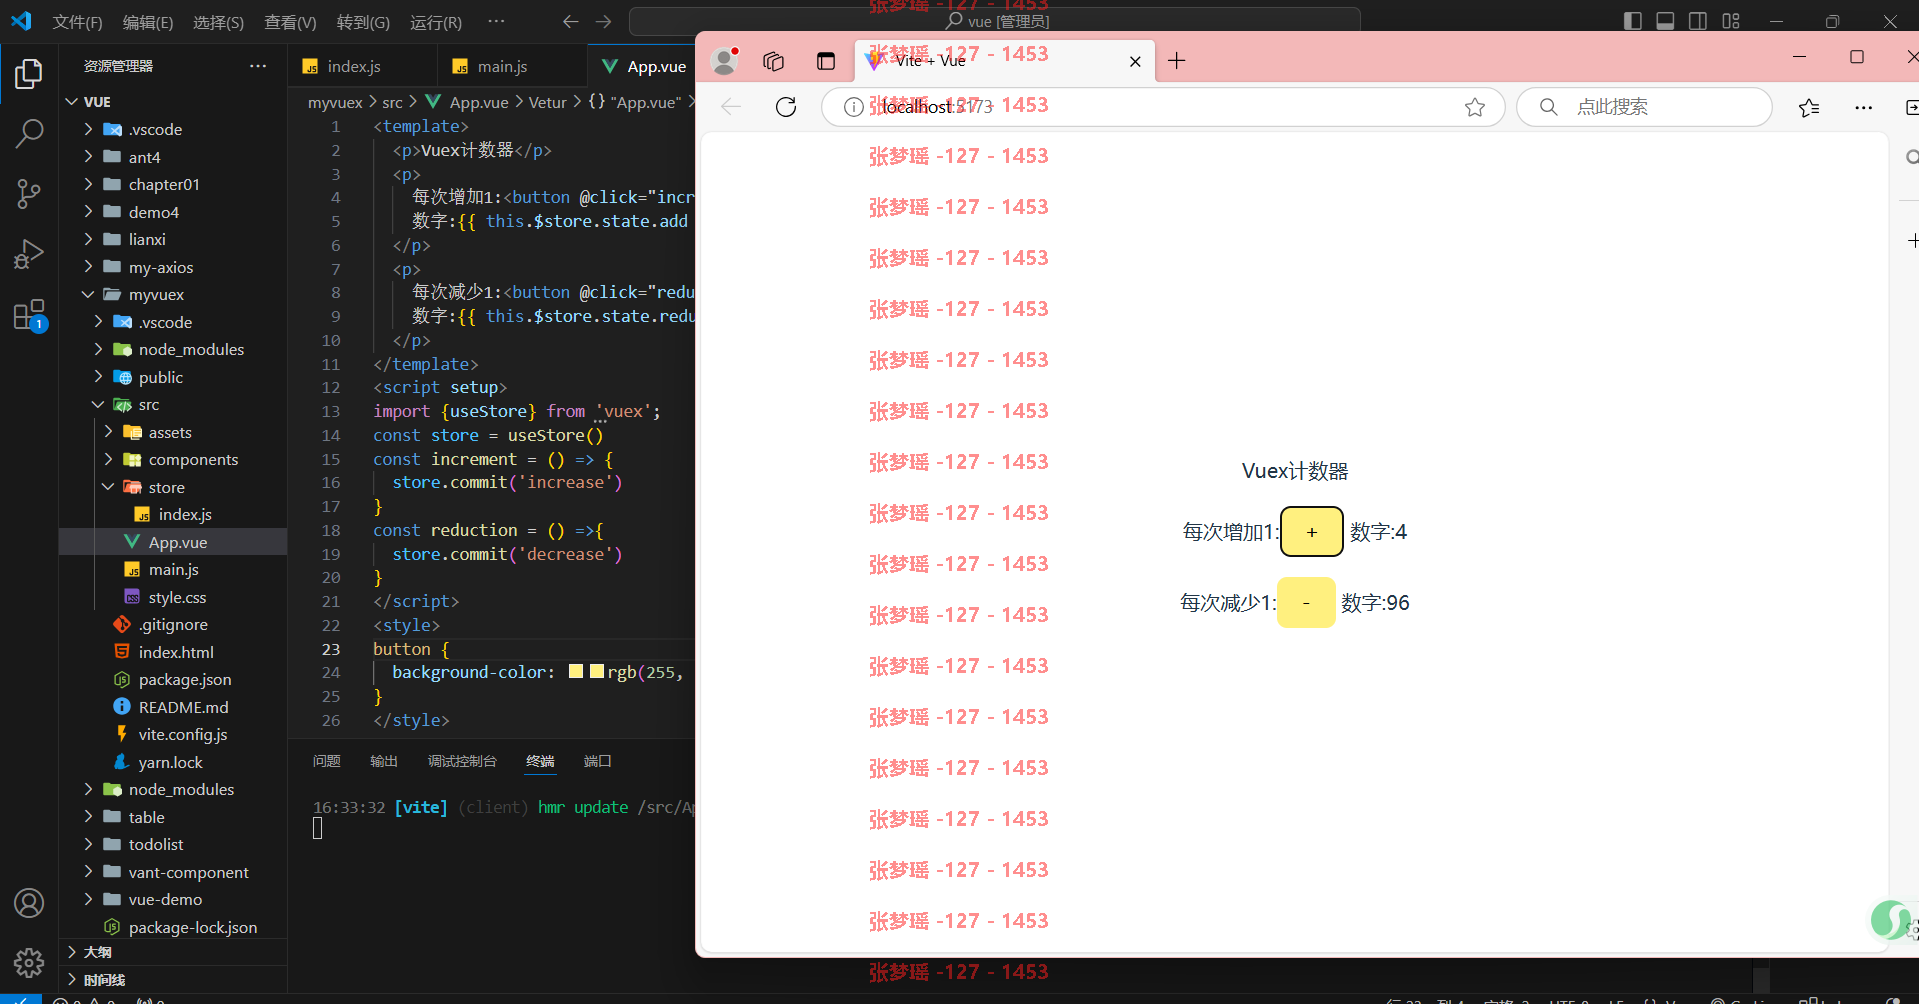
Task: Click the - decrement button on page
Action: tap(1306, 603)
